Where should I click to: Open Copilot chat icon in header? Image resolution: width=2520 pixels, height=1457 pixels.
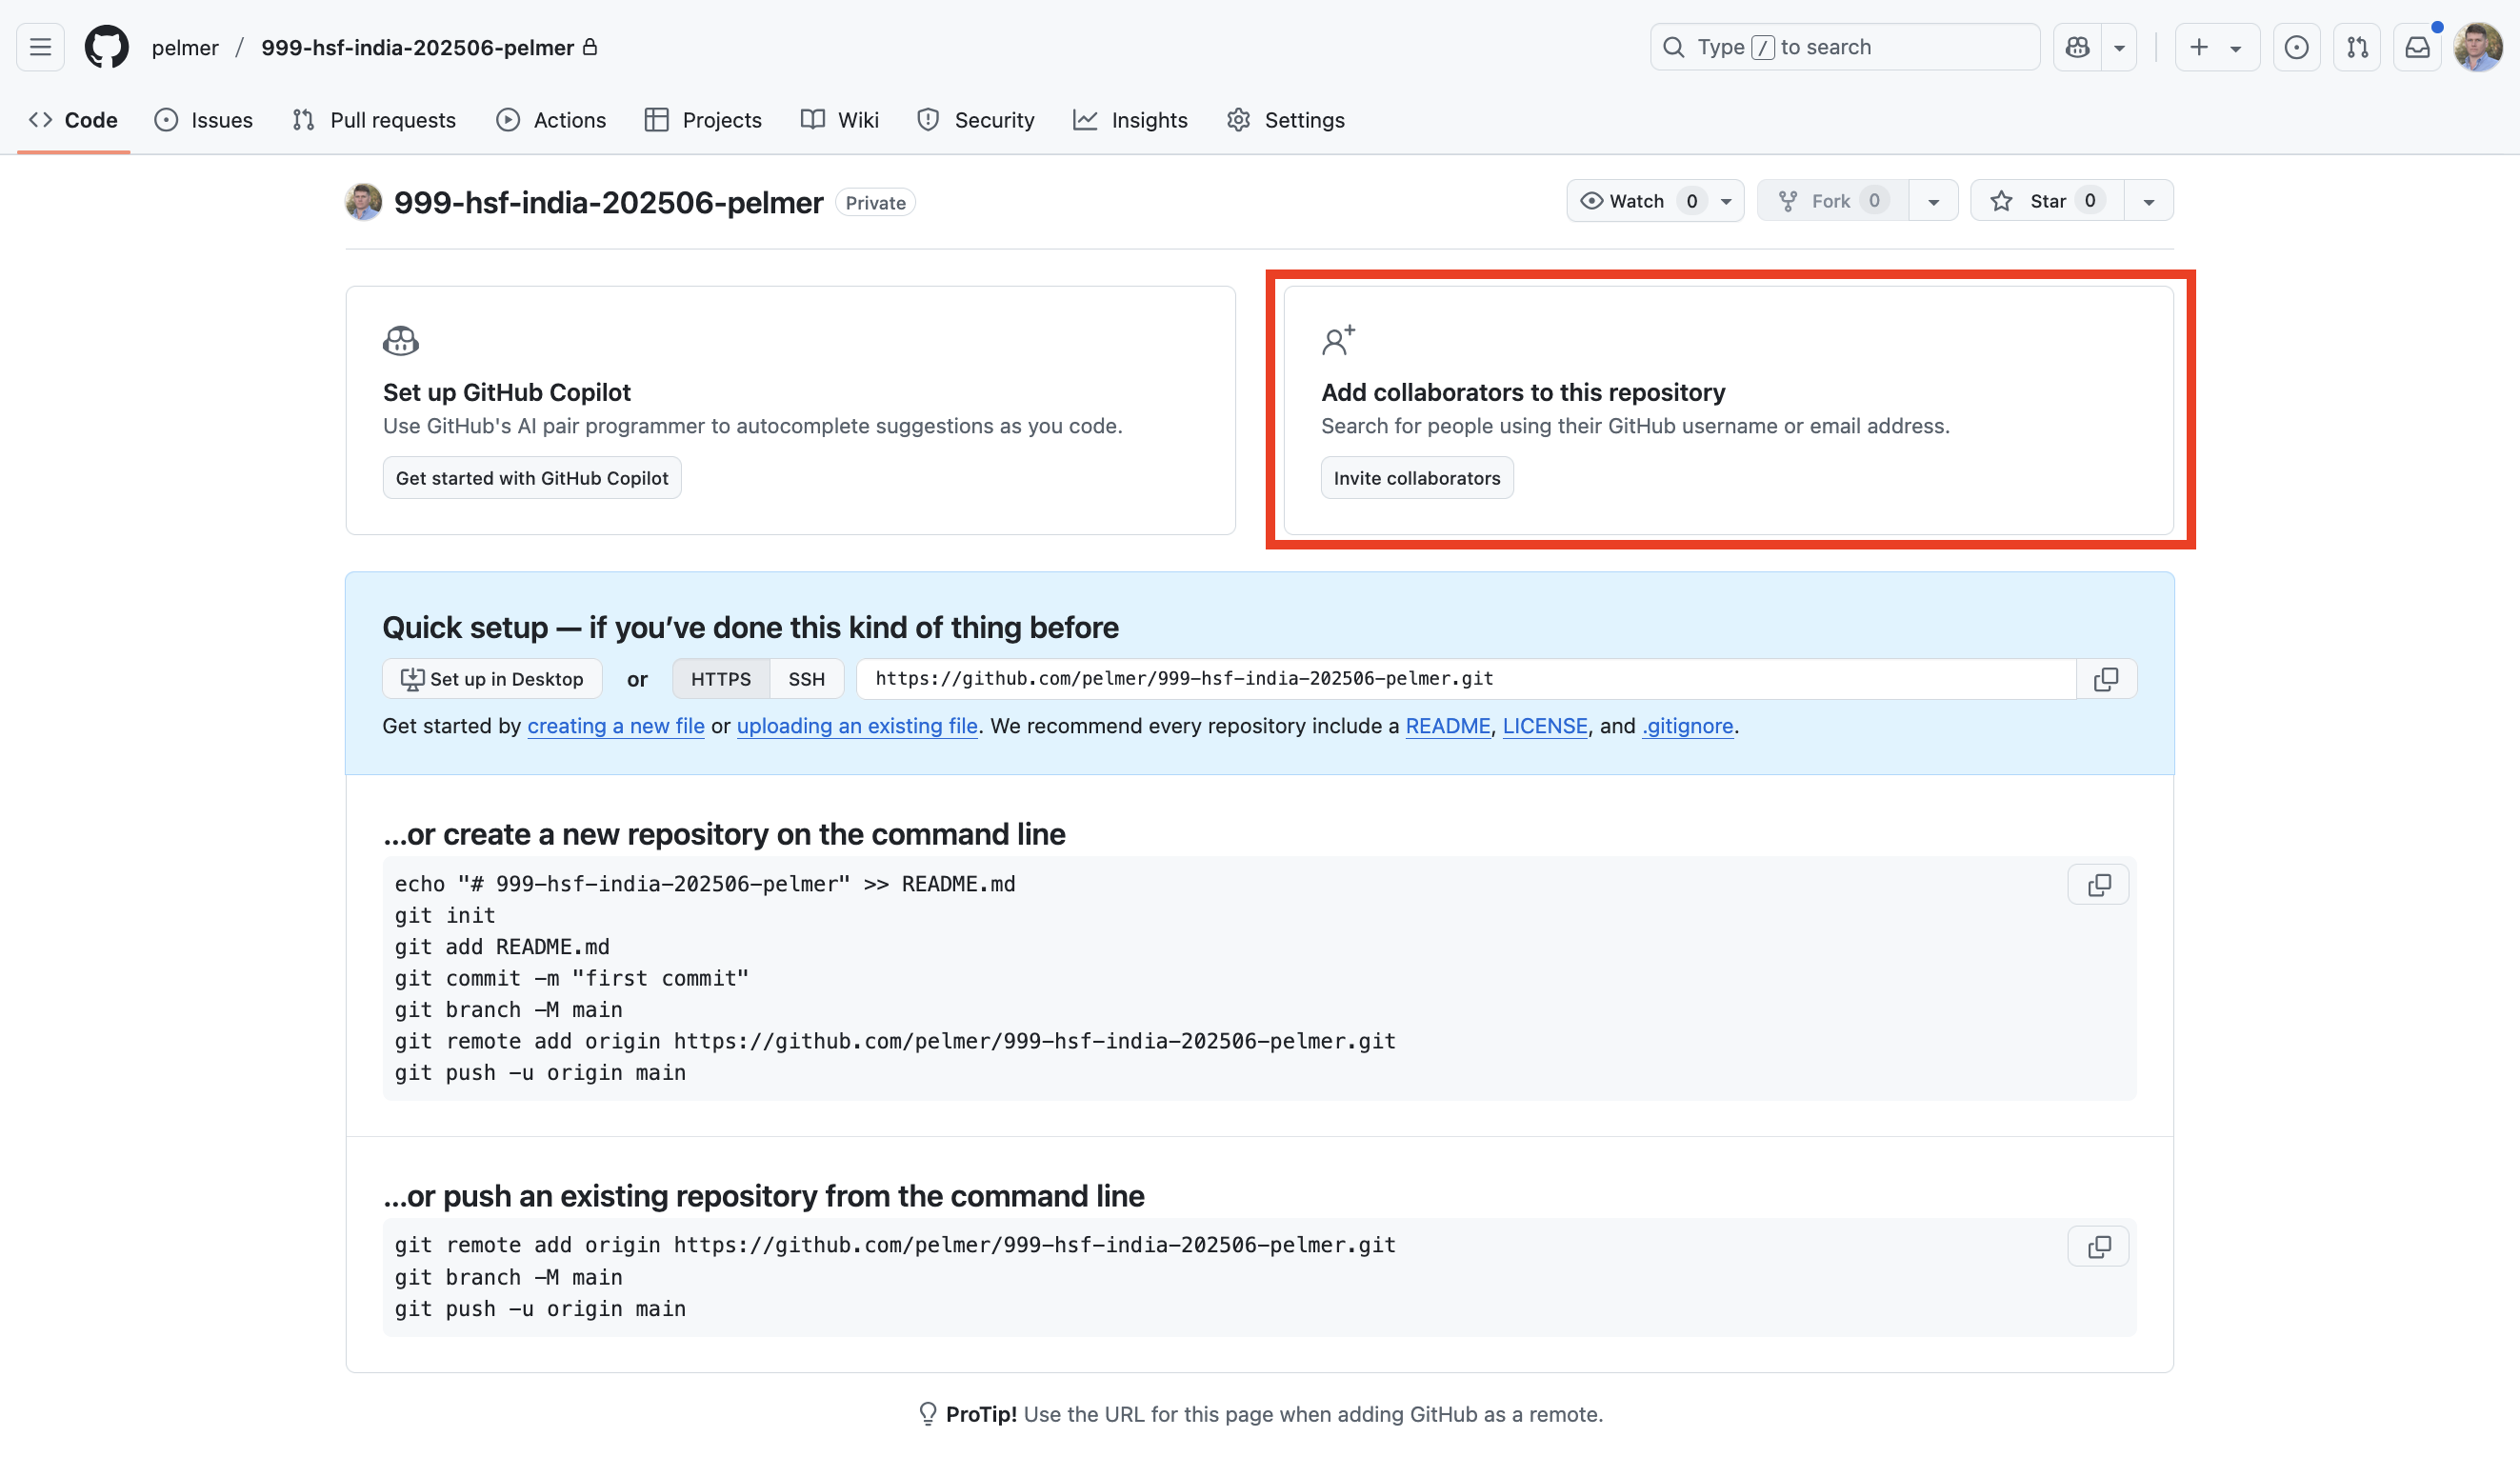[2077, 47]
